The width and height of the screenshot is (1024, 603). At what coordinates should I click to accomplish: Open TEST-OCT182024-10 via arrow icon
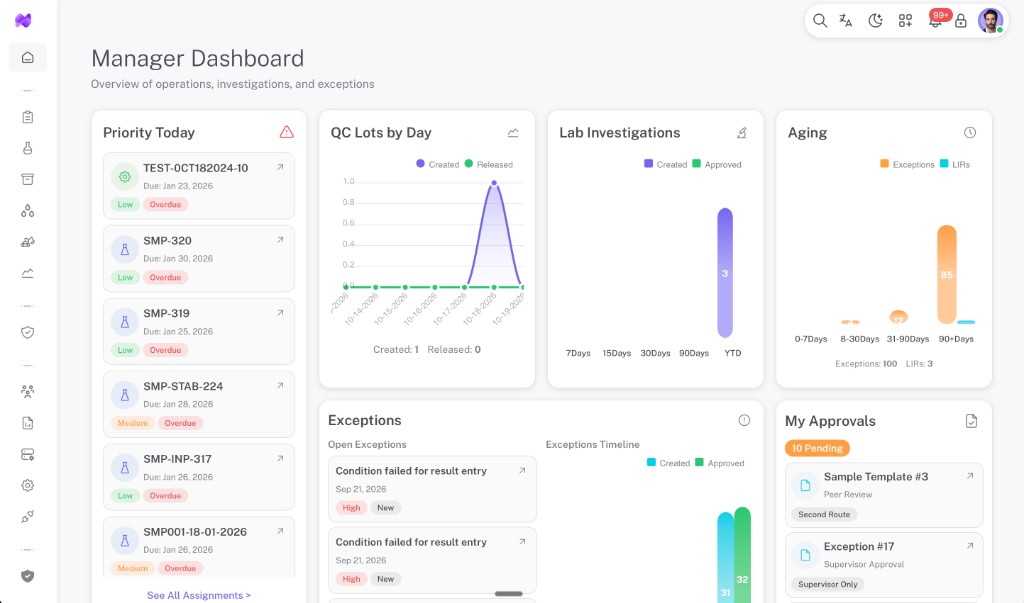(280, 167)
